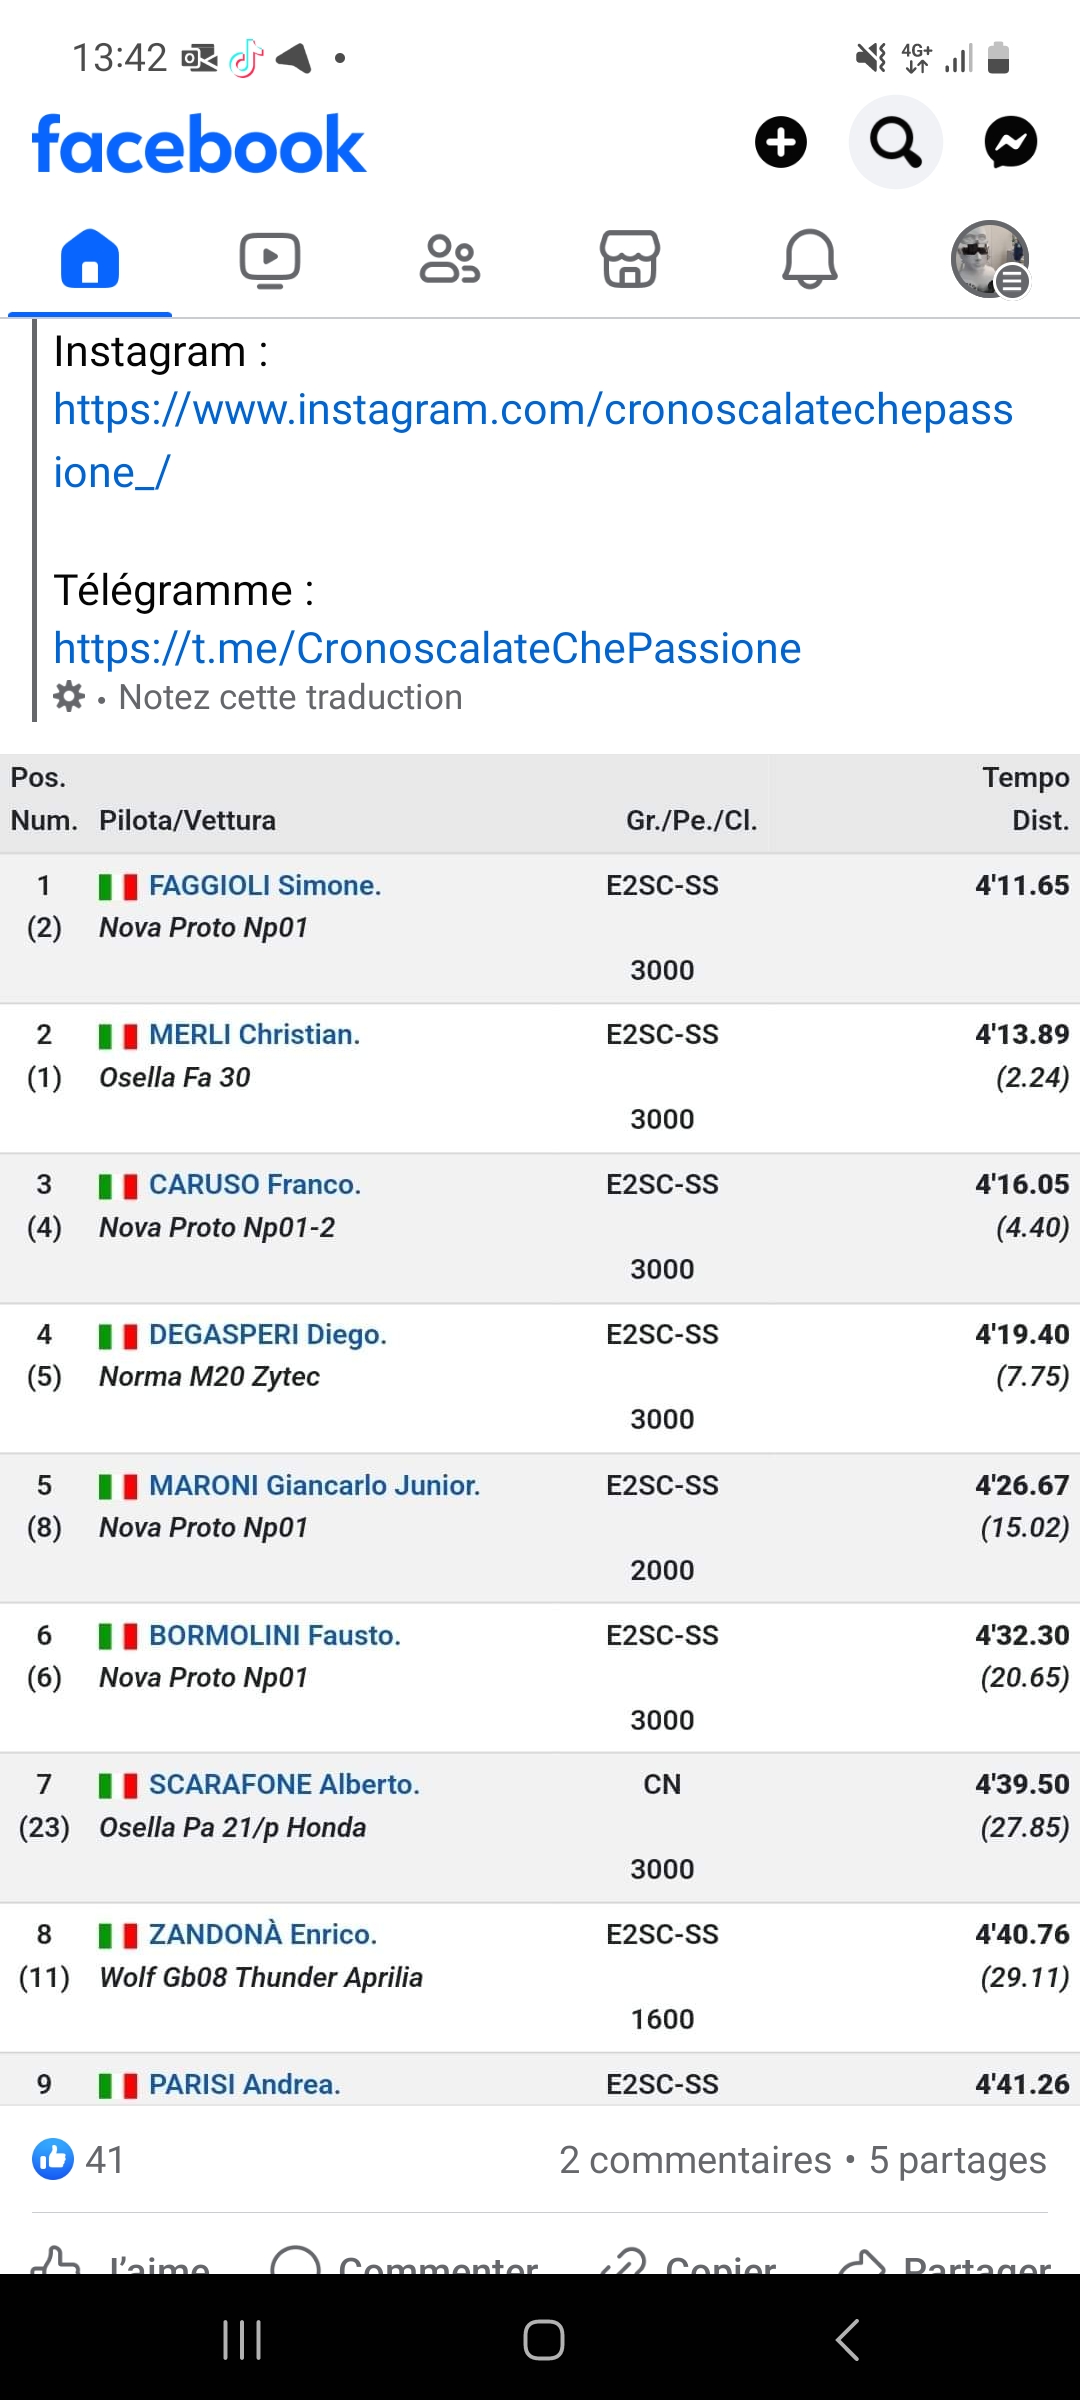View the 5 partages
This screenshot has height=2400, width=1080.
957,2160
